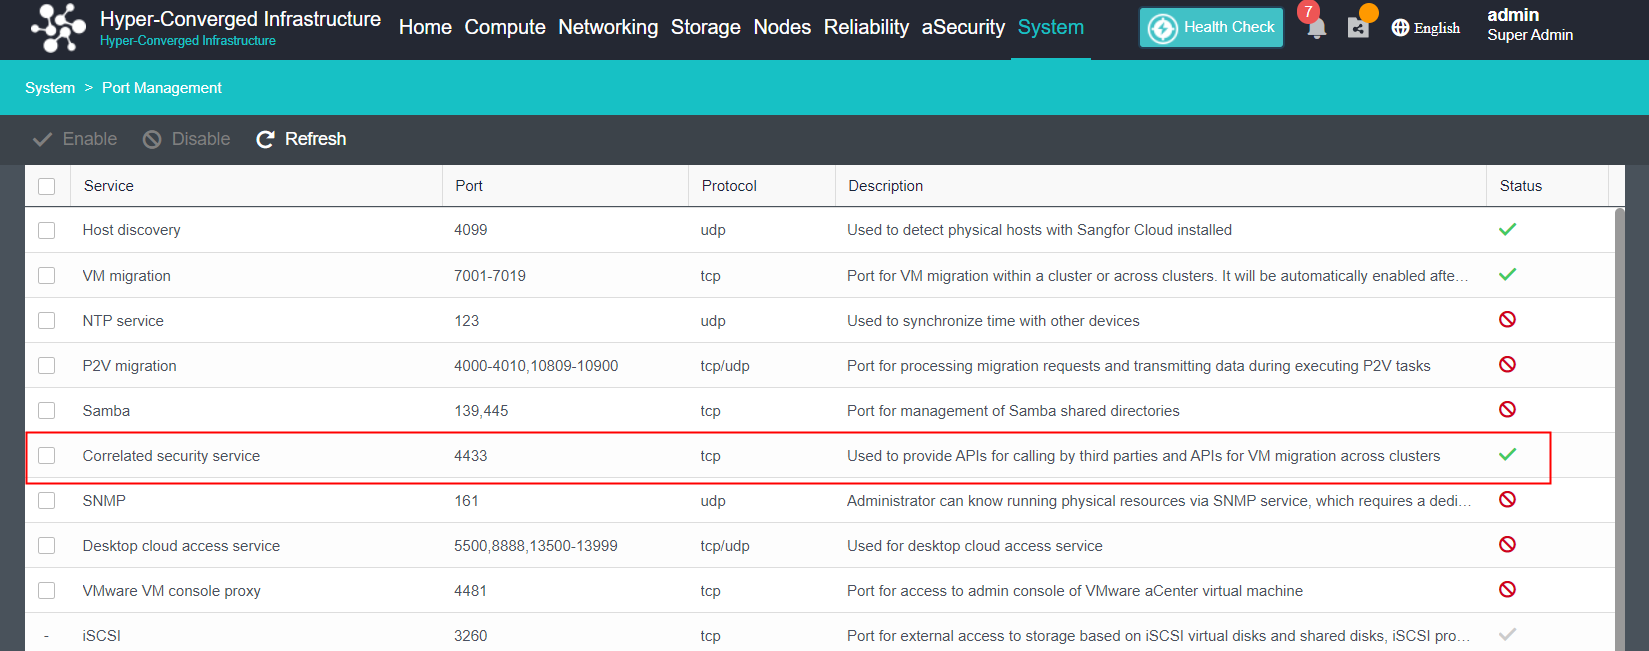Image resolution: width=1649 pixels, height=651 pixels.
Task: Click the disabled status icon for SNMP
Action: coord(1507,500)
